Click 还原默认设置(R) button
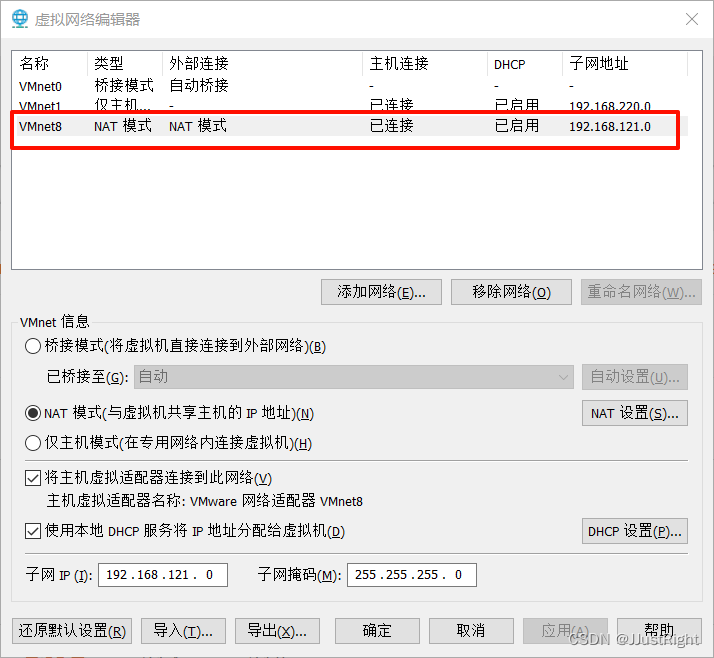This screenshot has height=658, width=714. pyautogui.click(x=72, y=631)
